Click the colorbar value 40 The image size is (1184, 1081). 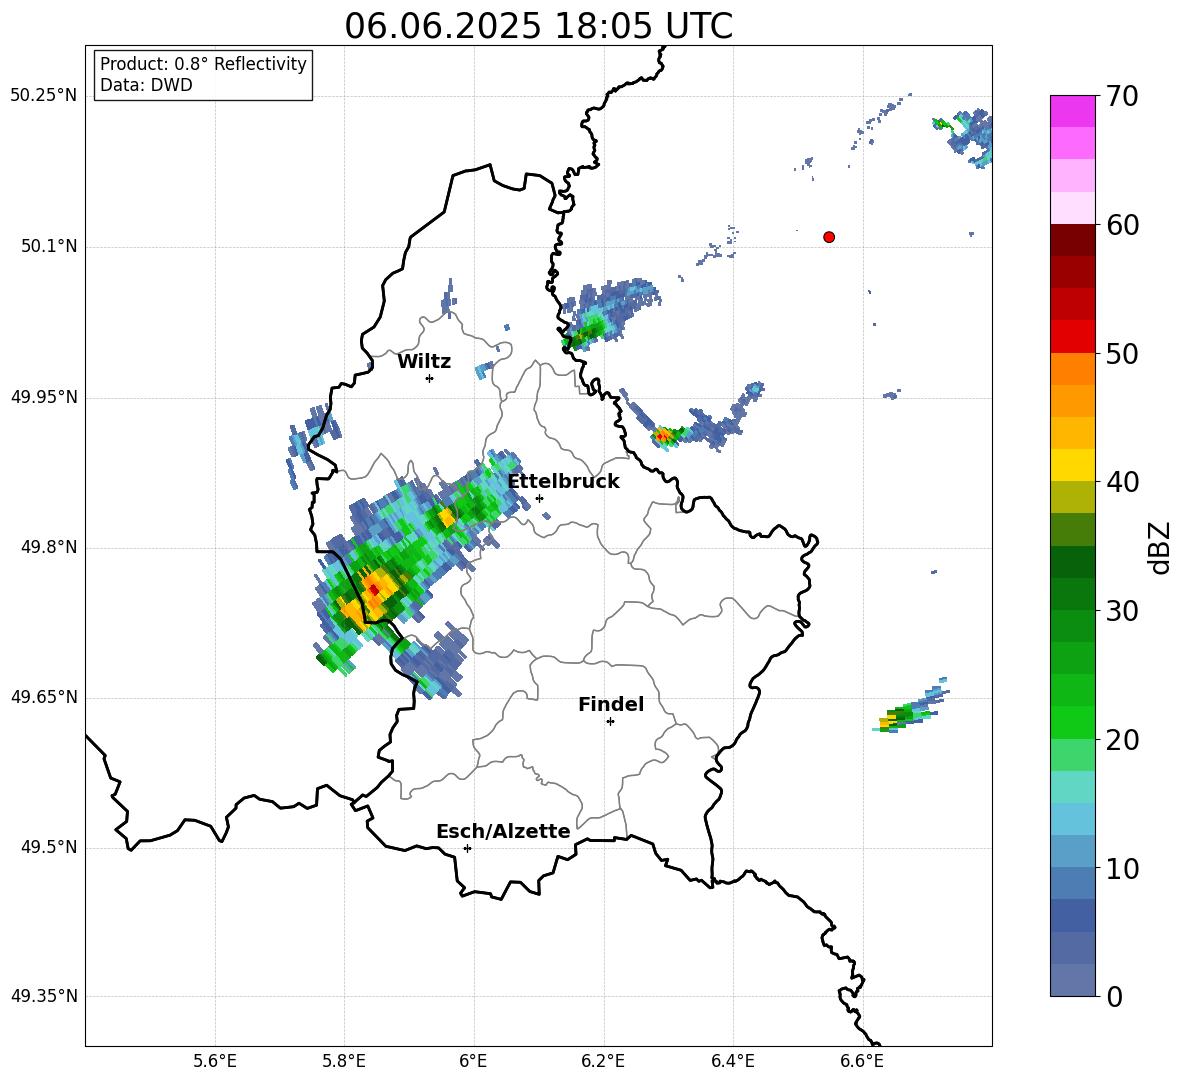[1122, 482]
